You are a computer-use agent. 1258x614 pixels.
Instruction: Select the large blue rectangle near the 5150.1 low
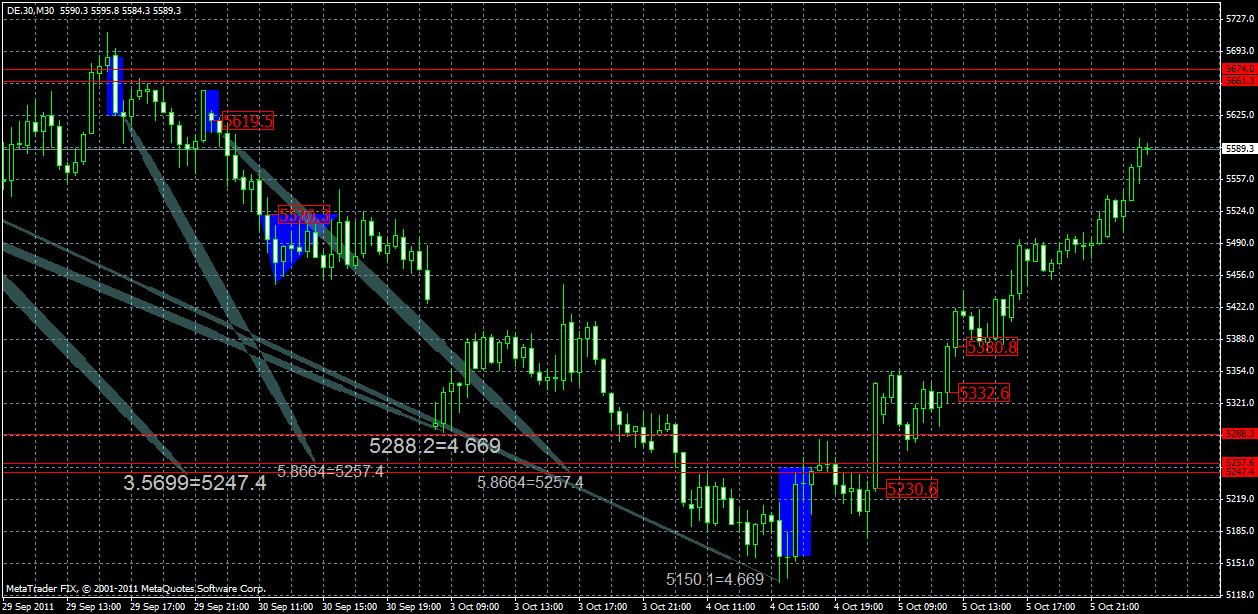click(x=795, y=511)
